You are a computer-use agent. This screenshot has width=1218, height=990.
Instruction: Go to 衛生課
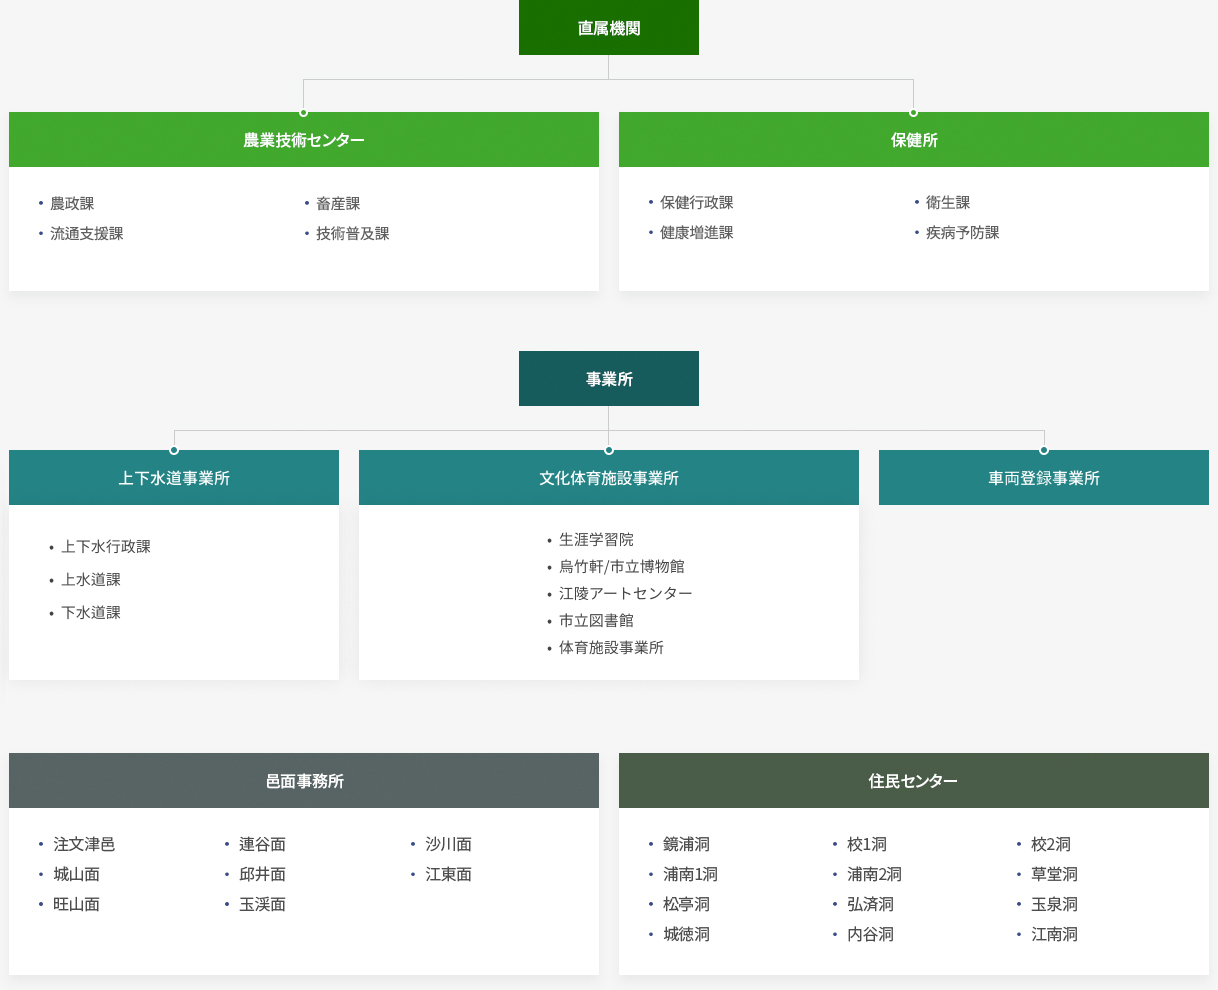[x=948, y=202]
